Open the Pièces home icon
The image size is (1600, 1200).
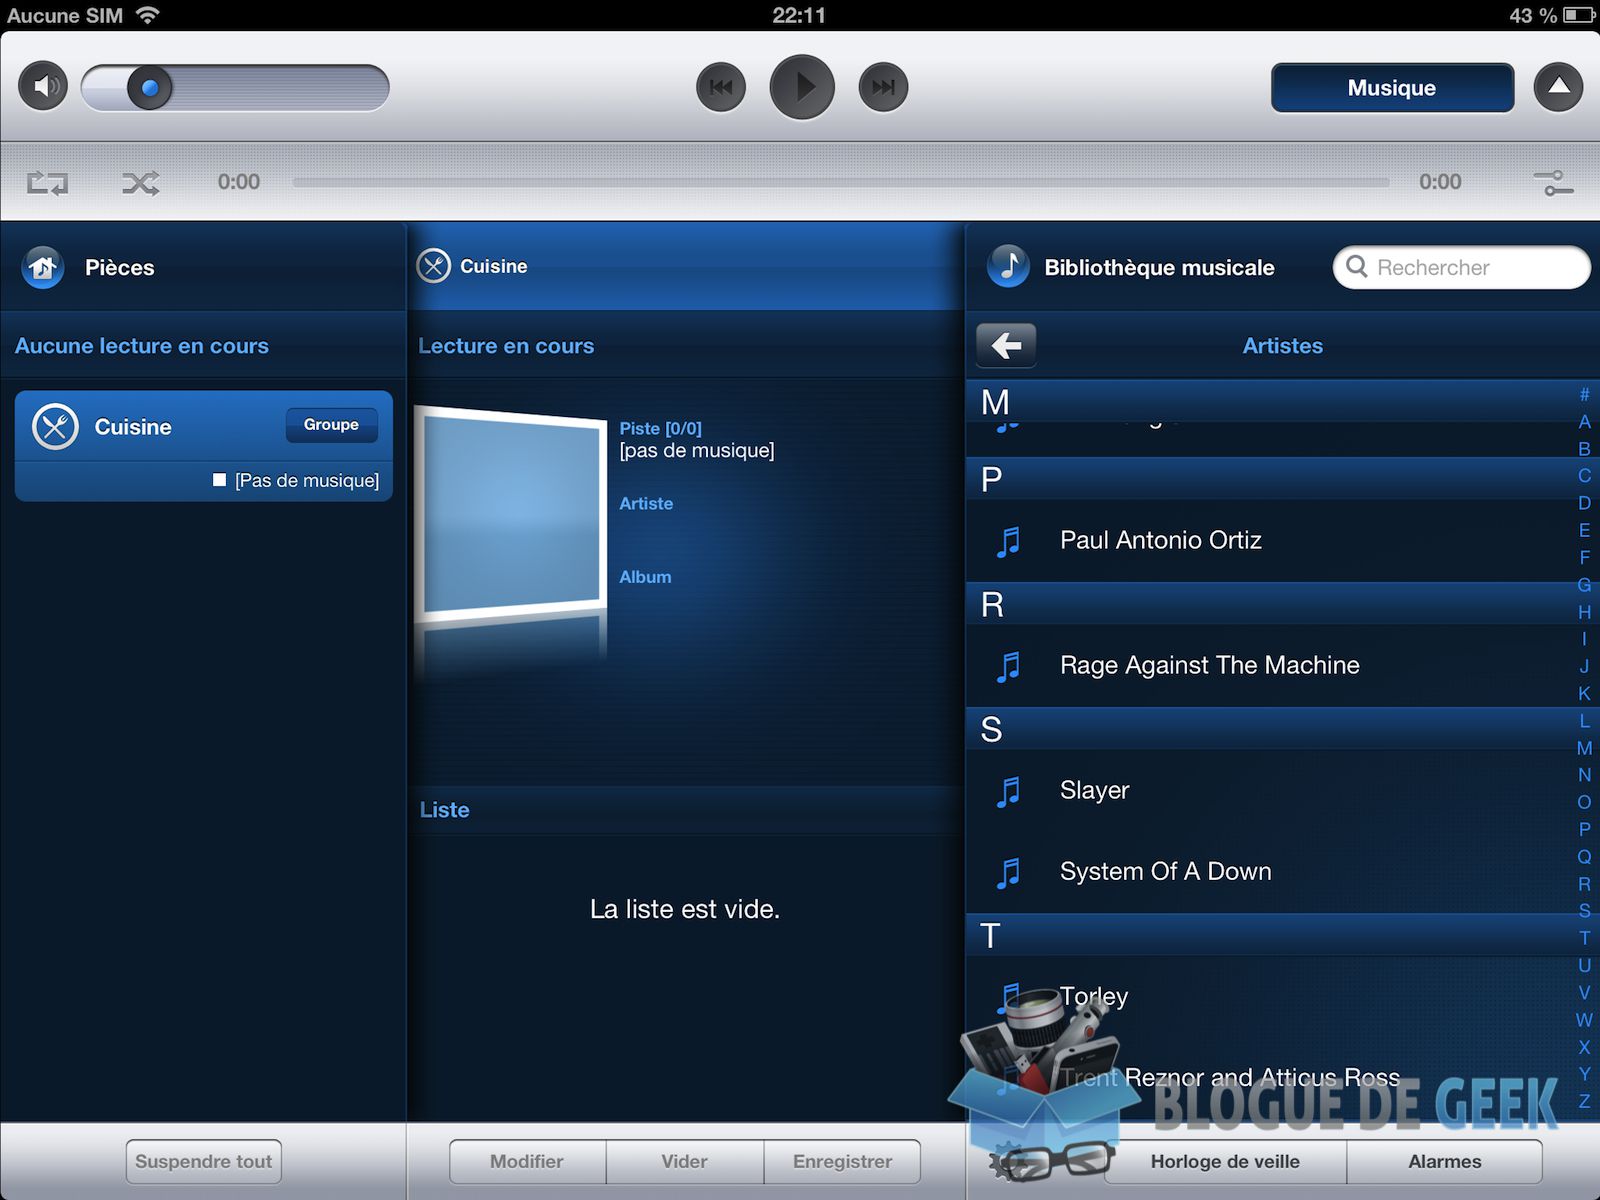[x=43, y=267]
